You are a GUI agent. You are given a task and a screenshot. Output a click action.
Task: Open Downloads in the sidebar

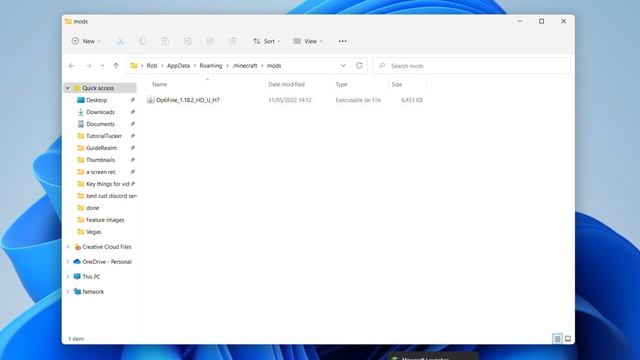[x=100, y=112]
